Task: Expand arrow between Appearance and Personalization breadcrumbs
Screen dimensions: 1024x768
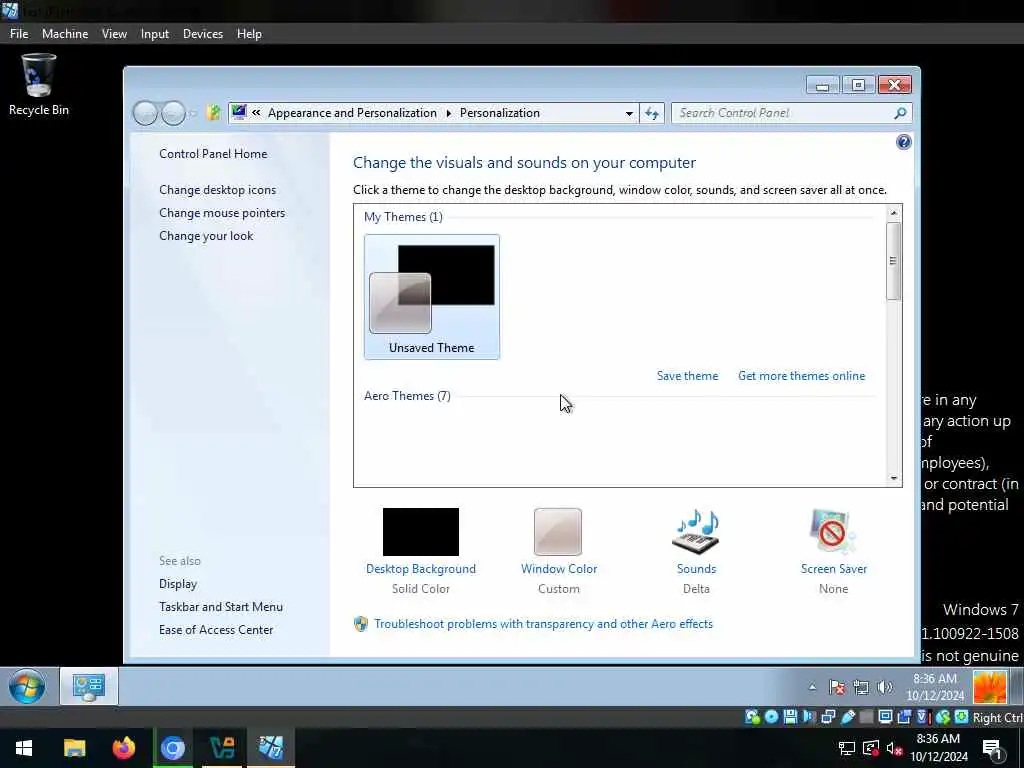Action: (x=449, y=113)
